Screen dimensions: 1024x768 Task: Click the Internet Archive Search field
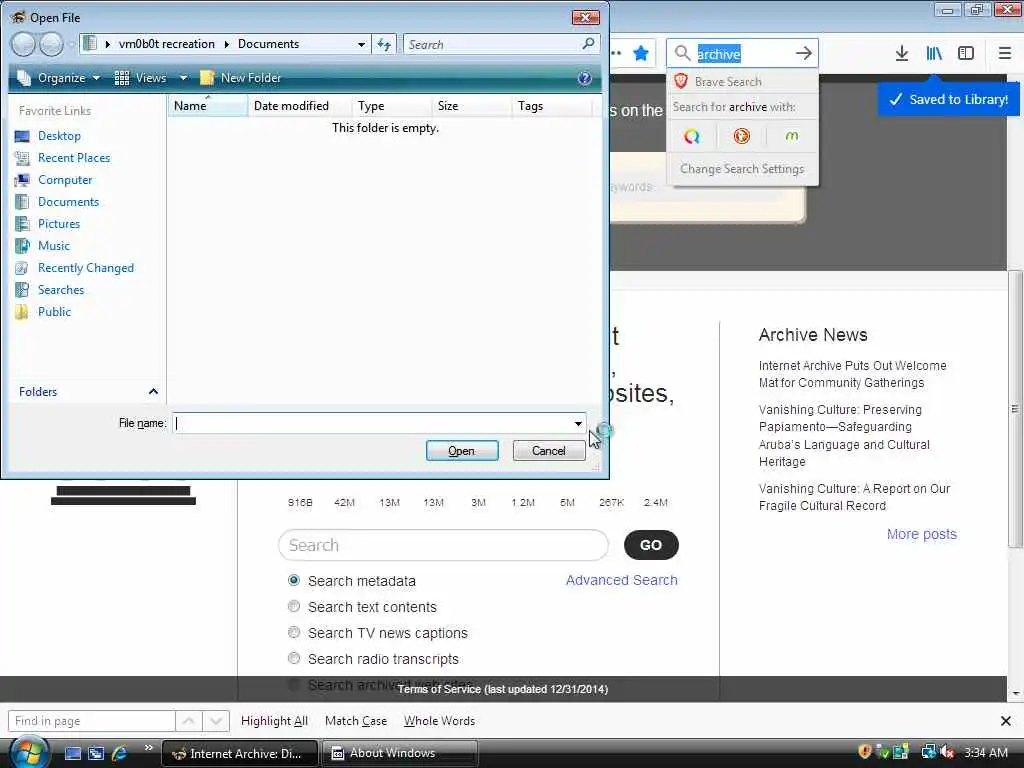pos(443,545)
